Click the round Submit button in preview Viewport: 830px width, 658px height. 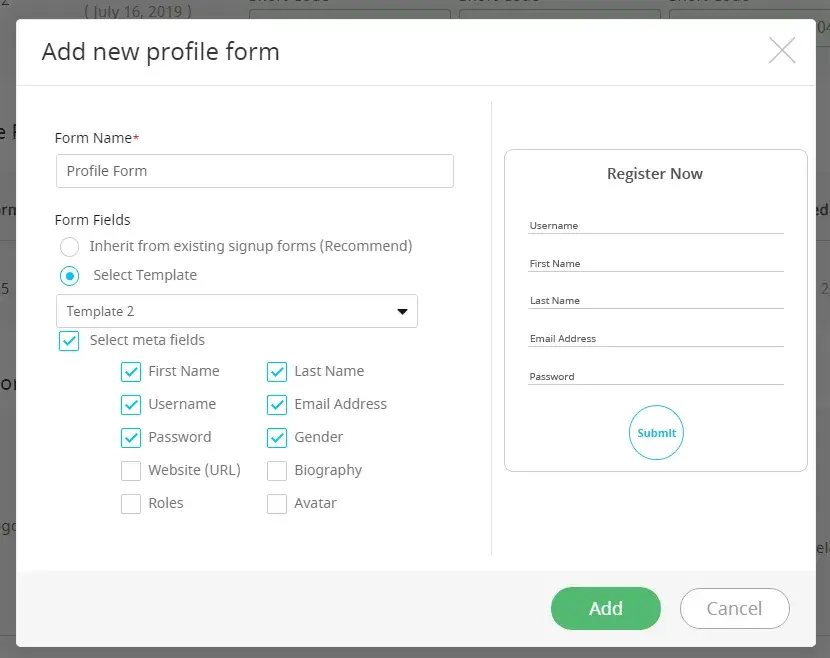coord(656,433)
